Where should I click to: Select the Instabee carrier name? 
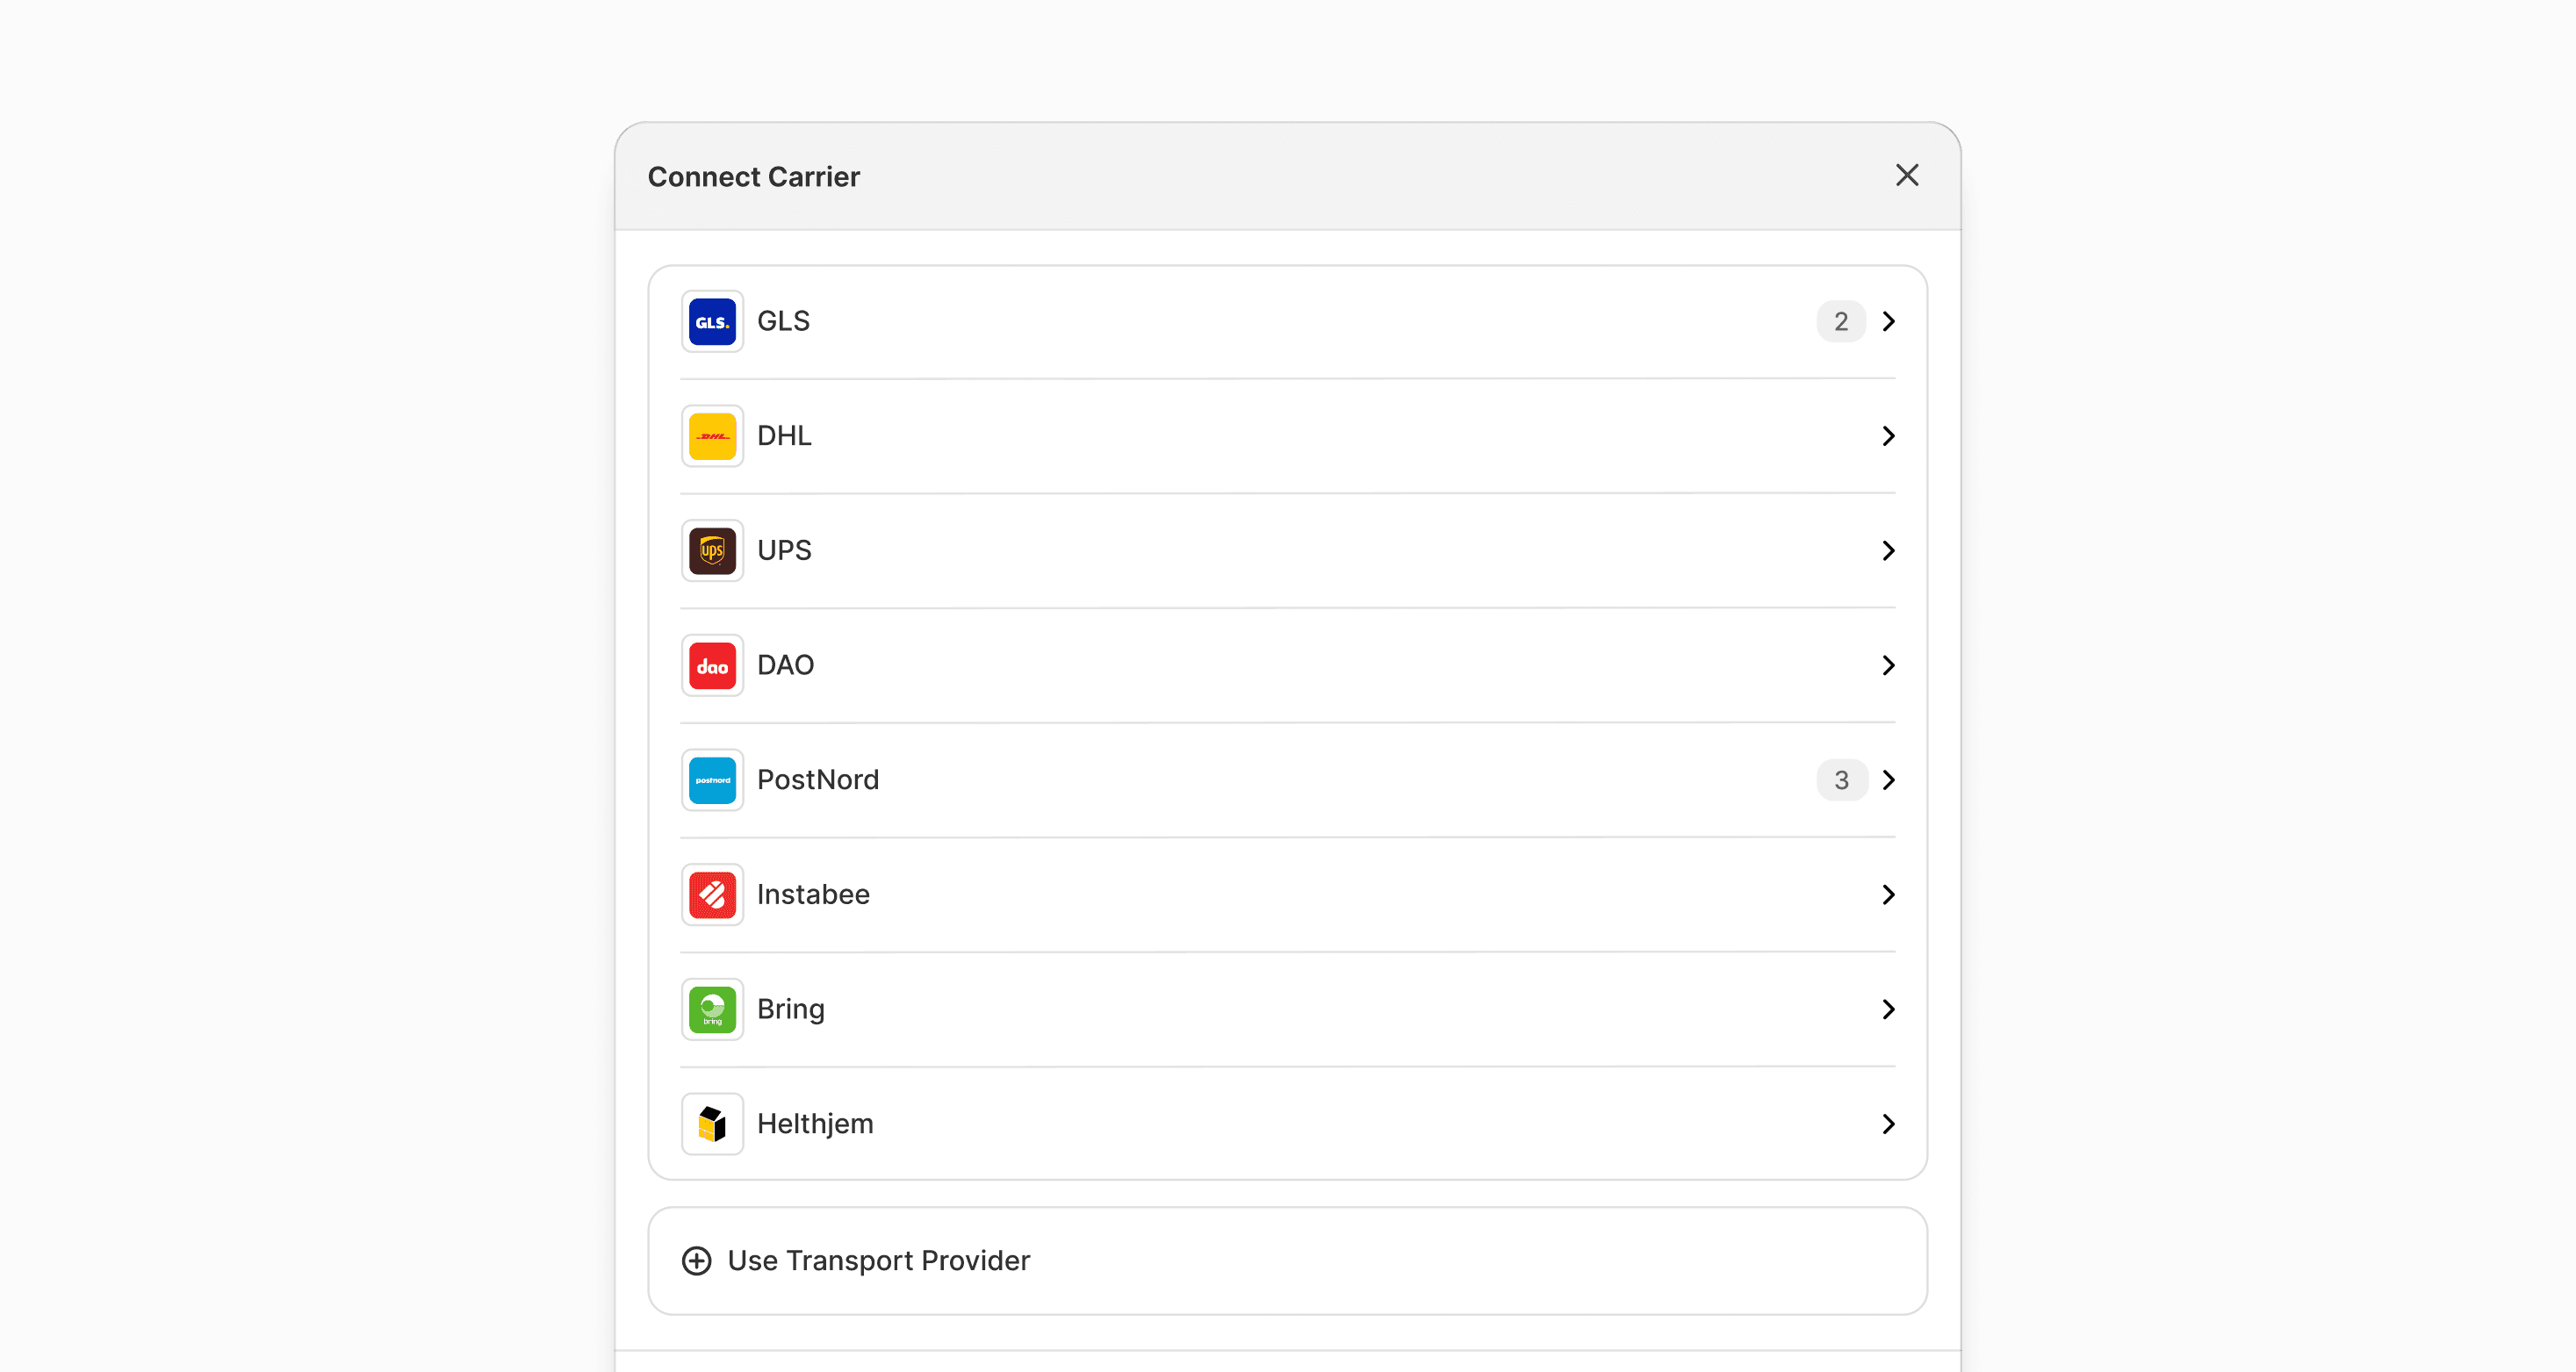coord(813,895)
